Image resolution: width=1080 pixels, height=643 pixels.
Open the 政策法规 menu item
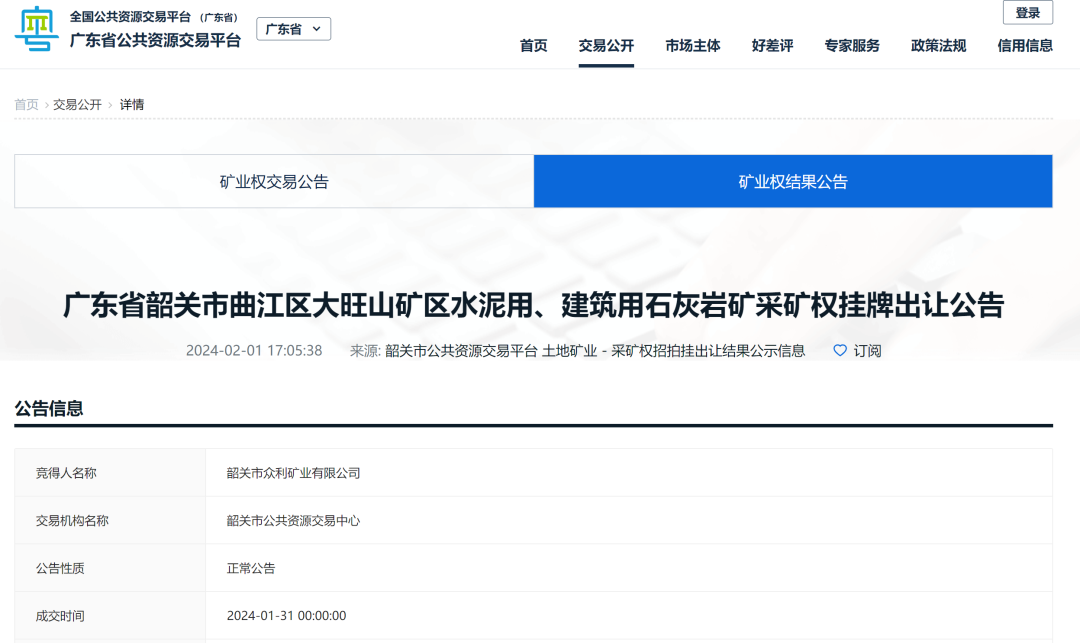[x=938, y=46]
